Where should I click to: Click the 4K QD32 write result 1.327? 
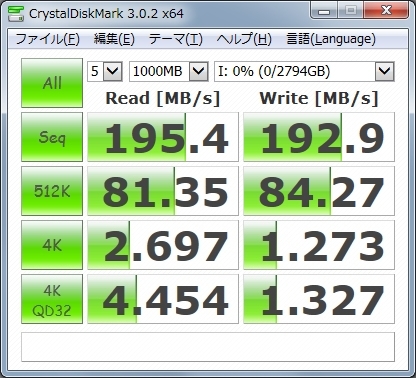[319, 299]
